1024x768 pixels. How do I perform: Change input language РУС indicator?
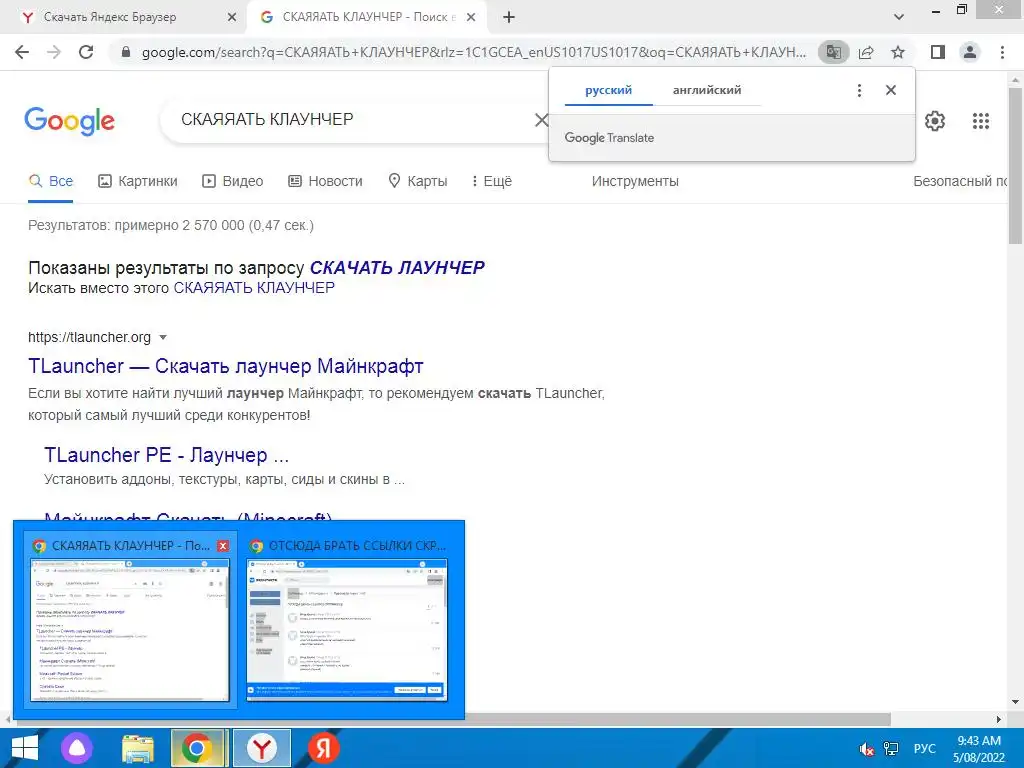[924, 749]
